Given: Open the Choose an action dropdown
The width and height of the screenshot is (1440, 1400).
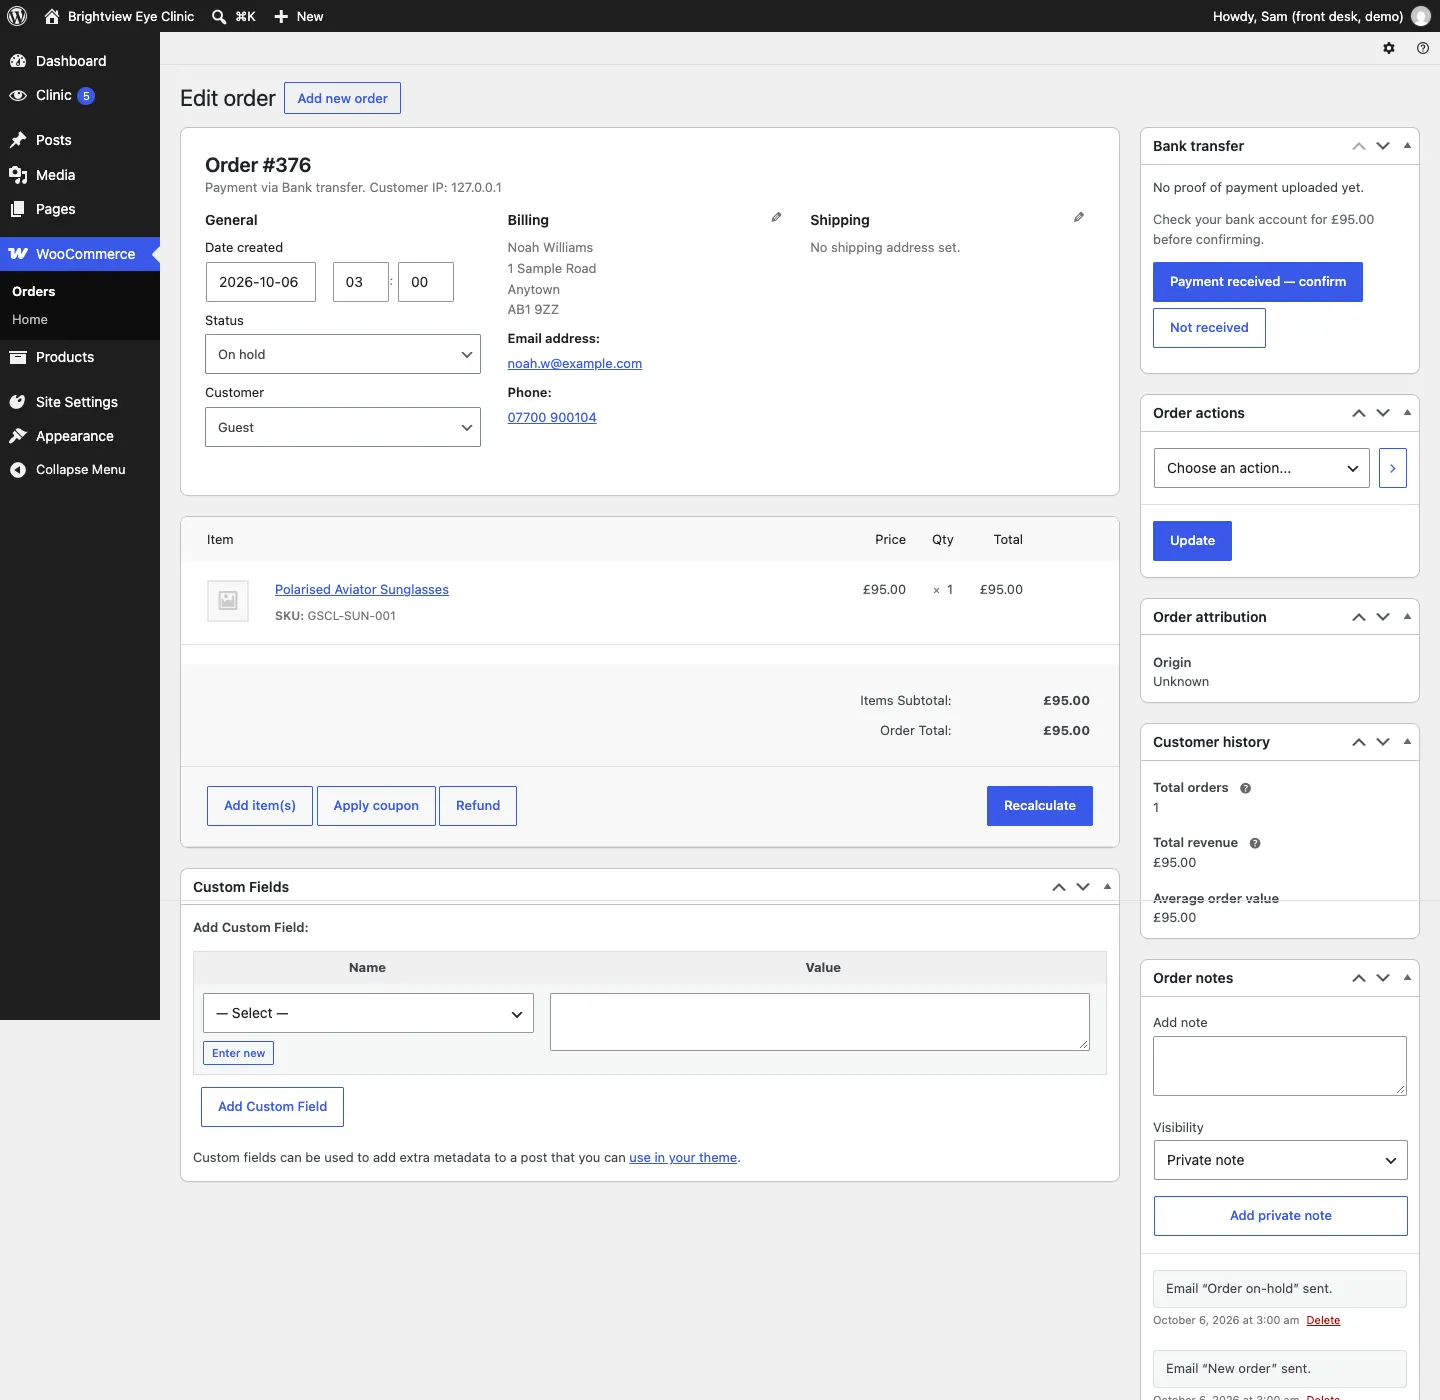Looking at the screenshot, I should point(1262,468).
